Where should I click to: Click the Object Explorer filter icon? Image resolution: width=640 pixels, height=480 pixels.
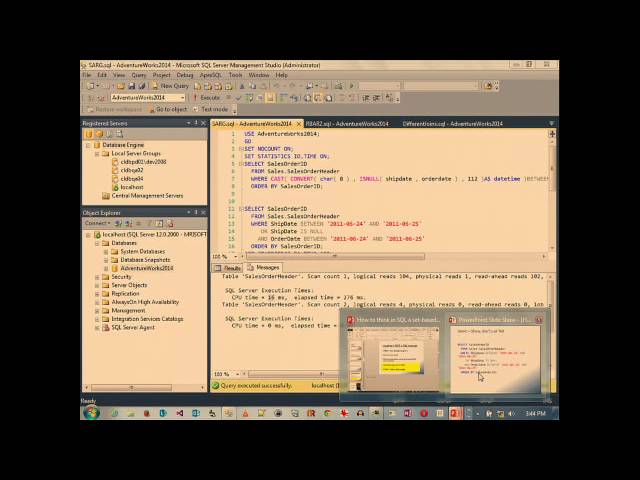[x=149, y=223]
